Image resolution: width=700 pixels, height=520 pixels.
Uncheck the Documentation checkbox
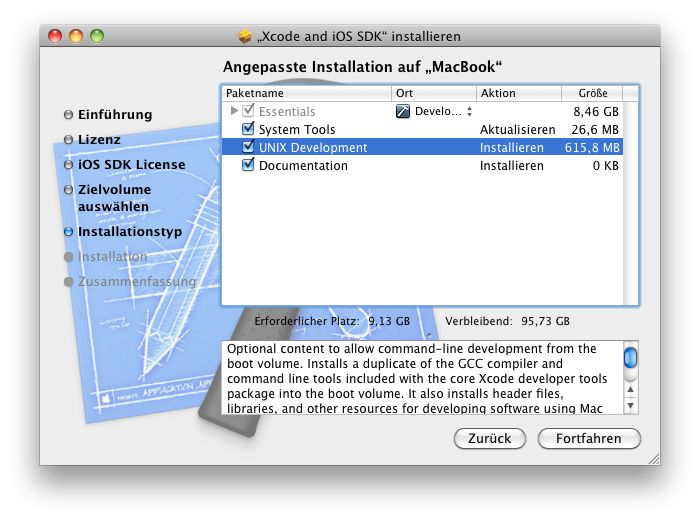(x=248, y=165)
